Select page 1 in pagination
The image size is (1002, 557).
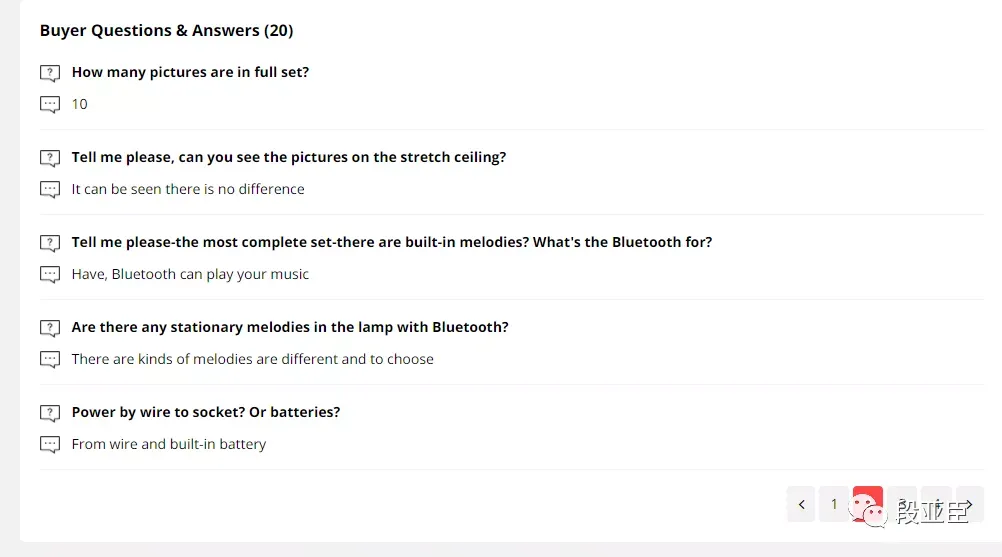point(834,505)
